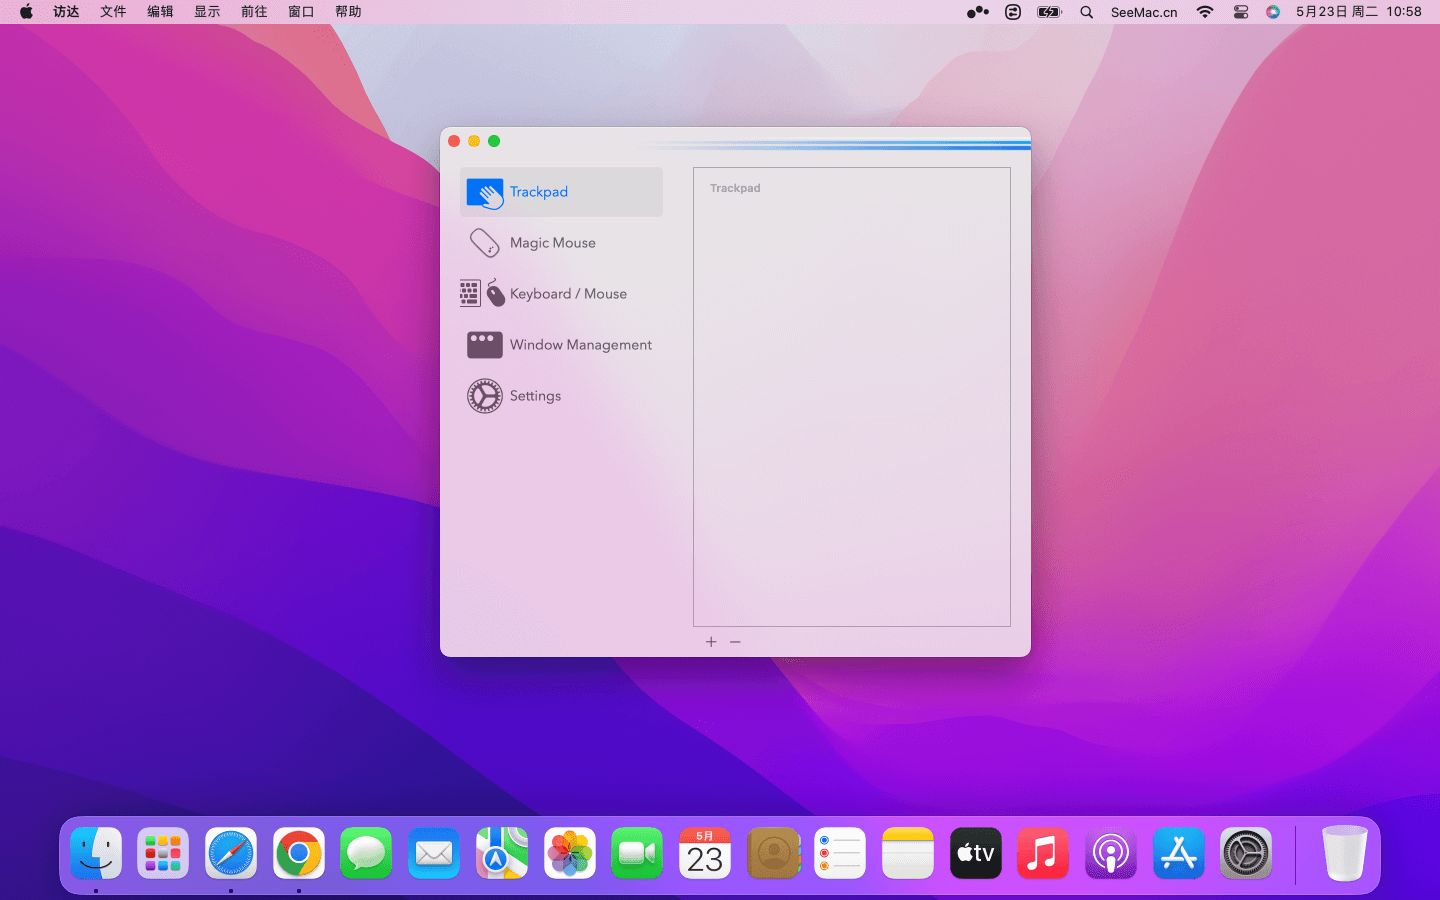The image size is (1440, 900).
Task: Select the Trackpad hand icon in sidebar
Action: click(485, 193)
